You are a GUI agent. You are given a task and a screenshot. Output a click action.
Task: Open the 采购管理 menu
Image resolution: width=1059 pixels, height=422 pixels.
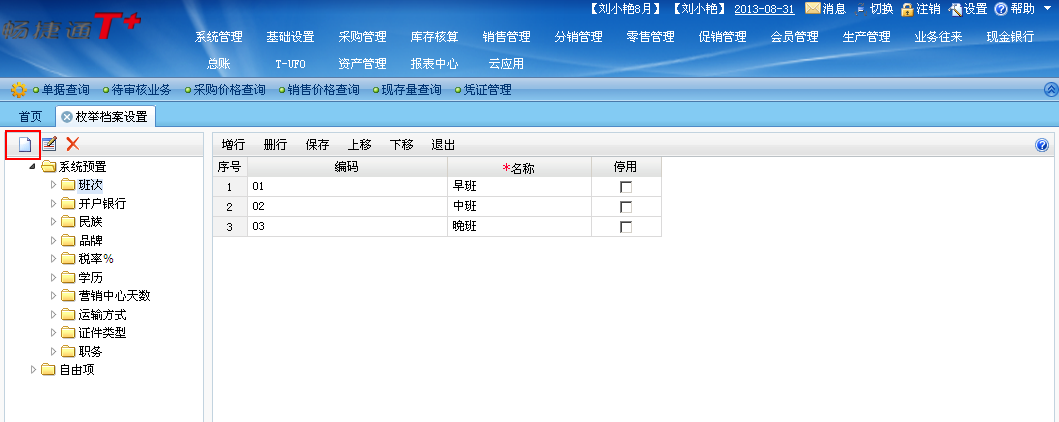click(362, 37)
